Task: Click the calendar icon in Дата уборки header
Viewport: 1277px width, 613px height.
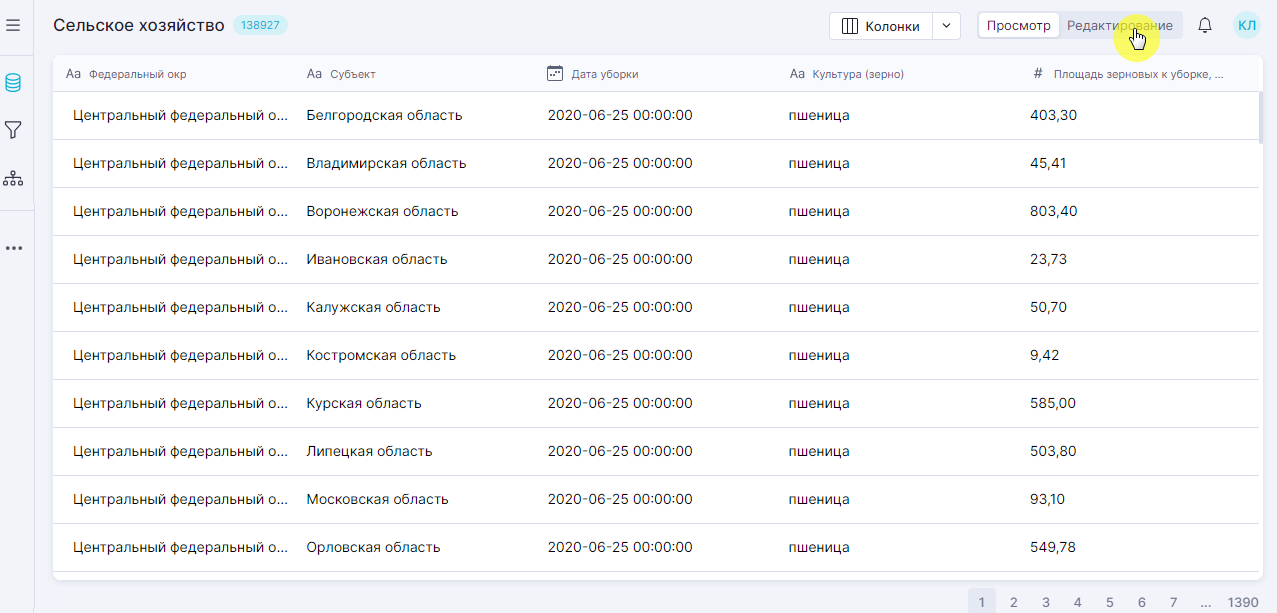Action: click(x=555, y=73)
